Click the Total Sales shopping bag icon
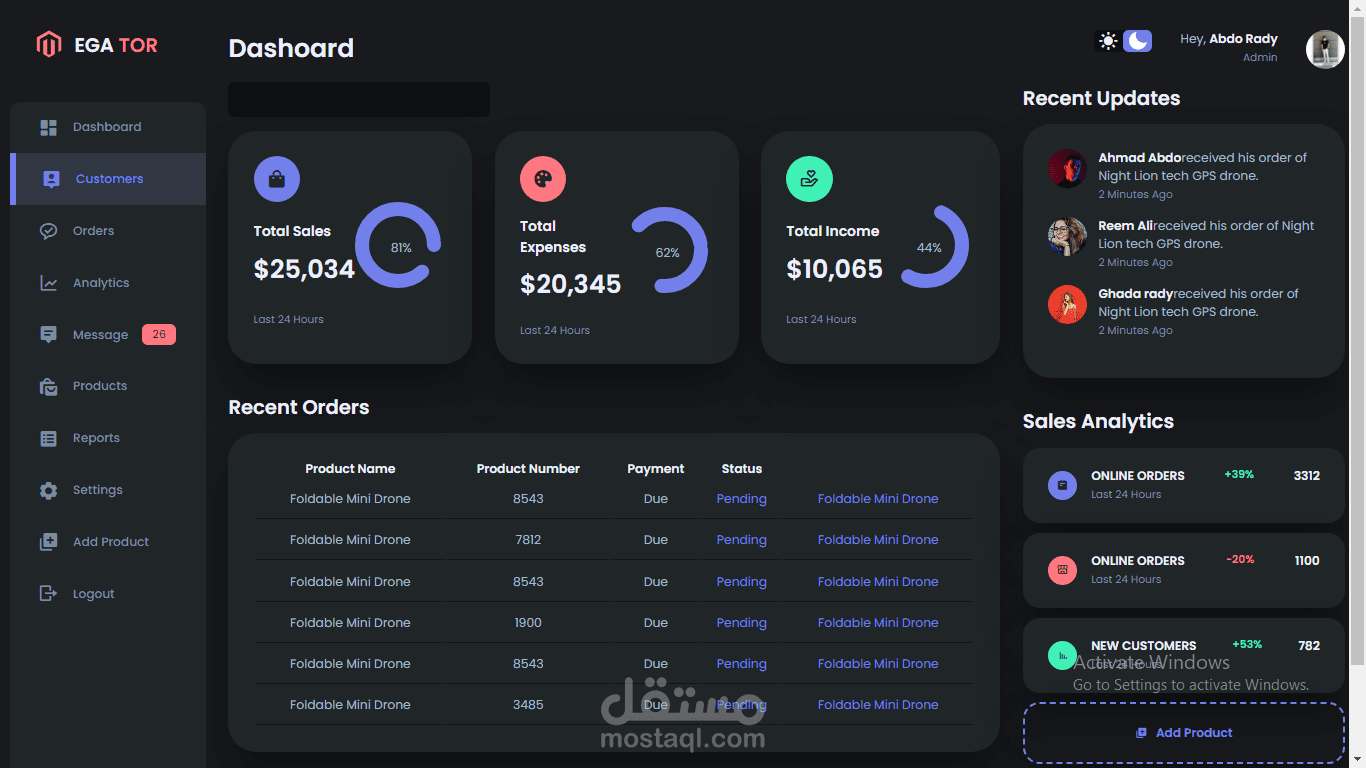Viewport: 1366px width, 768px height. pyautogui.click(x=277, y=180)
